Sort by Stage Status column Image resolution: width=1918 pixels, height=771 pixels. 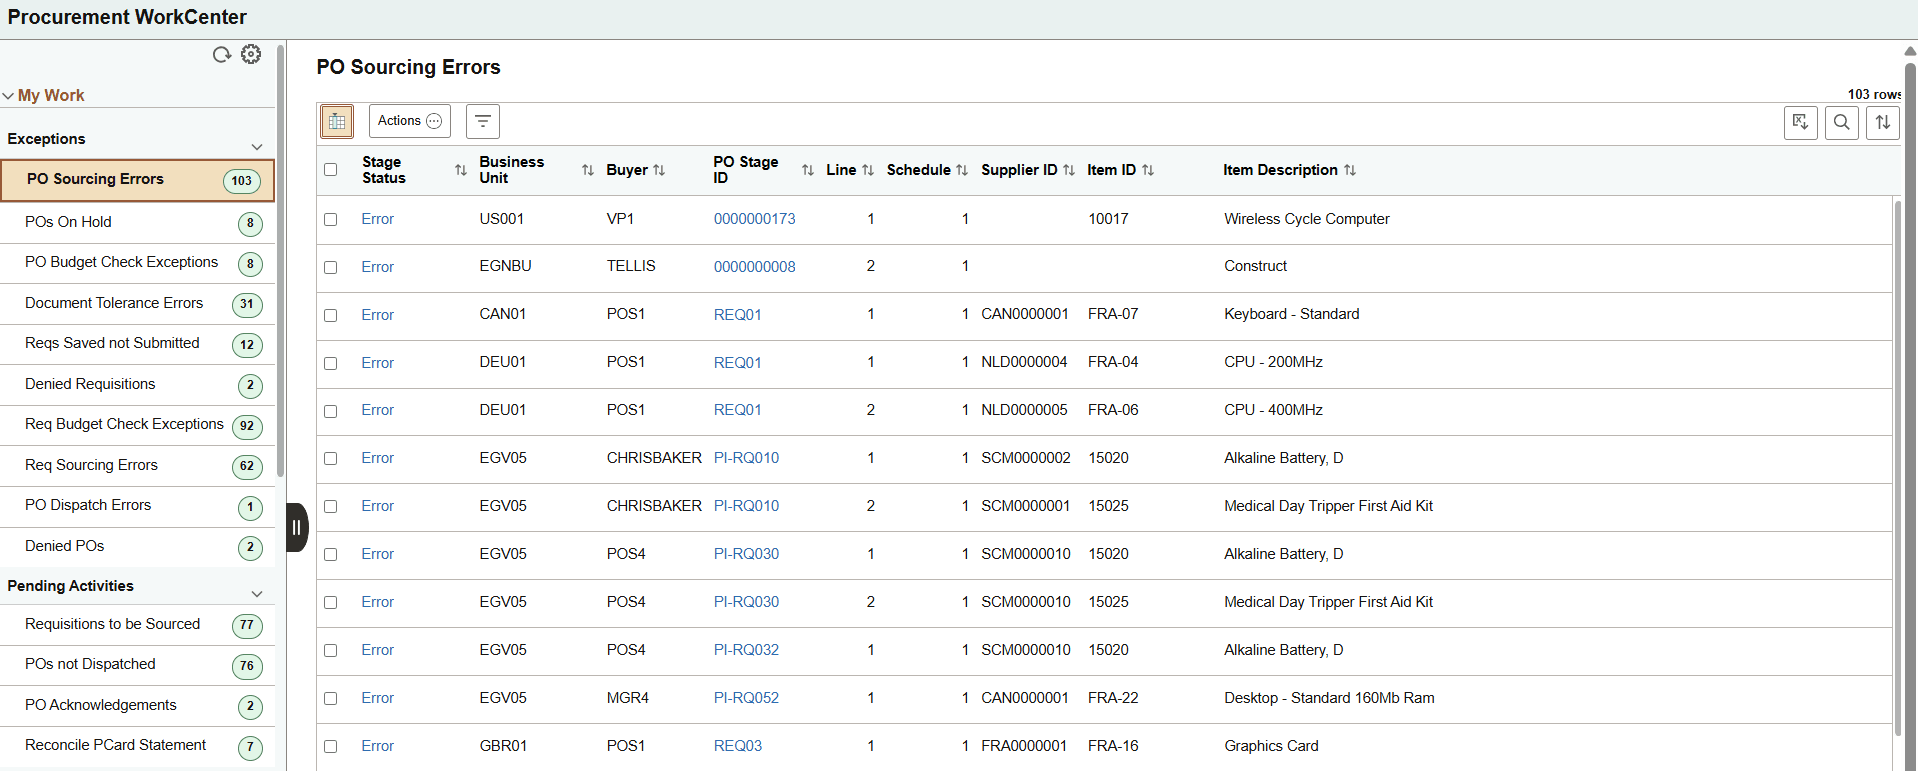[461, 170]
